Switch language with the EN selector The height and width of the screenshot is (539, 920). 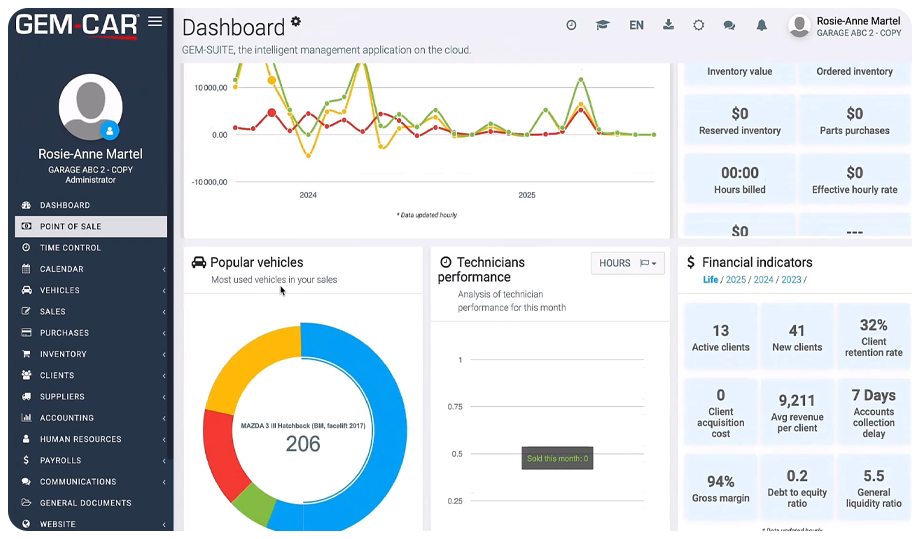[636, 26]
